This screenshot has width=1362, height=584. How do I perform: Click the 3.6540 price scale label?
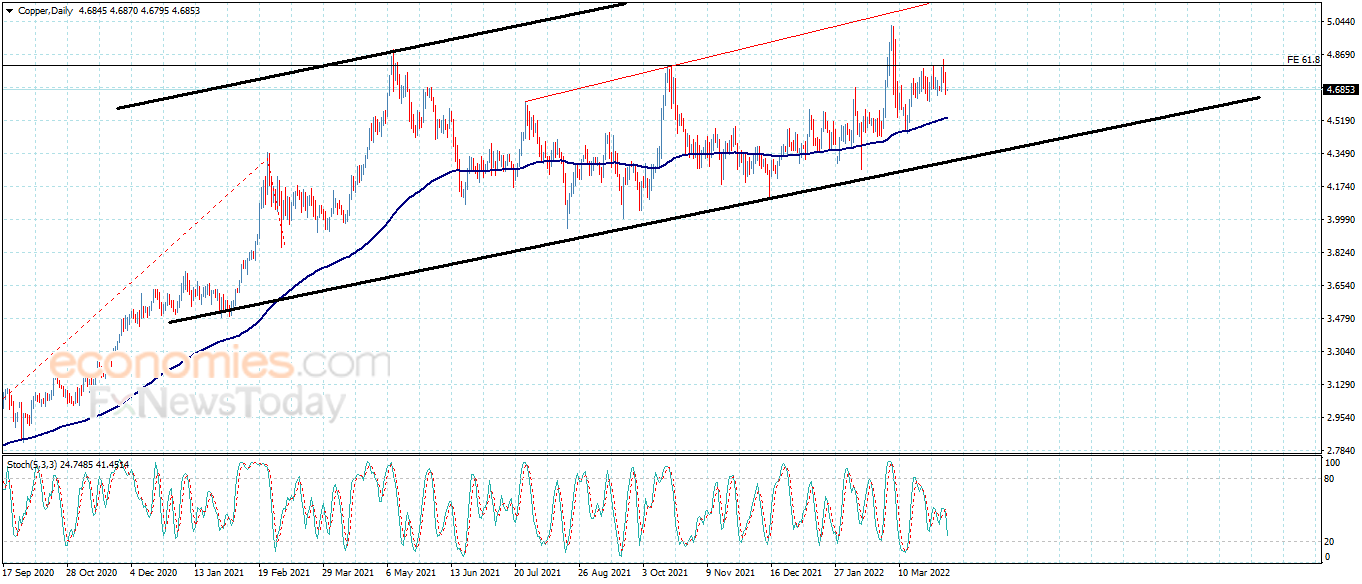[x=1339, y=286]
